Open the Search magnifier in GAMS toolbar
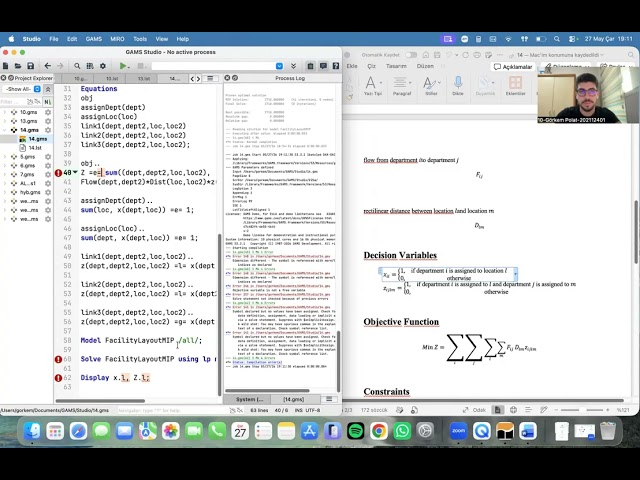Screen dimensions: 640x480 point(77,66)
